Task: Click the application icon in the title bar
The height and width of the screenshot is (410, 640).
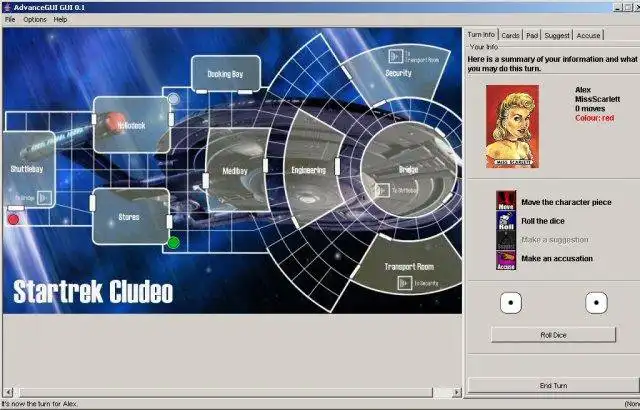Action: 7,7
